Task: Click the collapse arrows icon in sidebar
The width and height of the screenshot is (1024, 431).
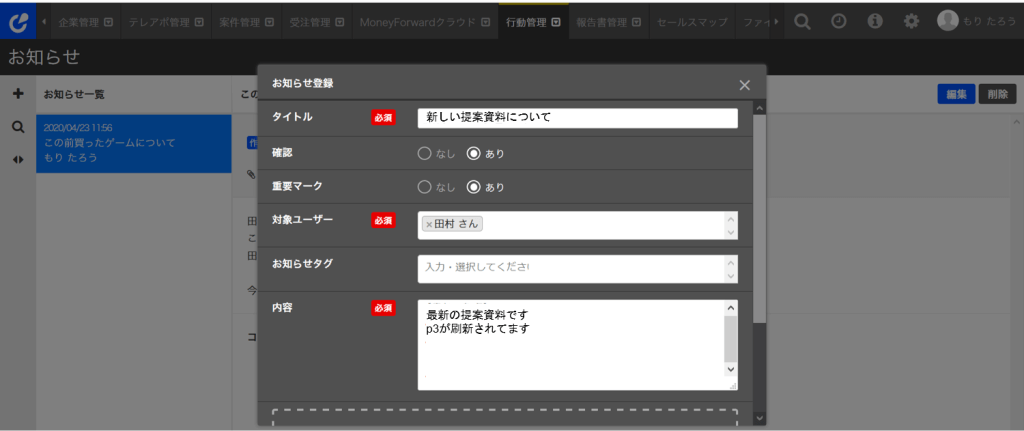Action: [x=18, y=160]
